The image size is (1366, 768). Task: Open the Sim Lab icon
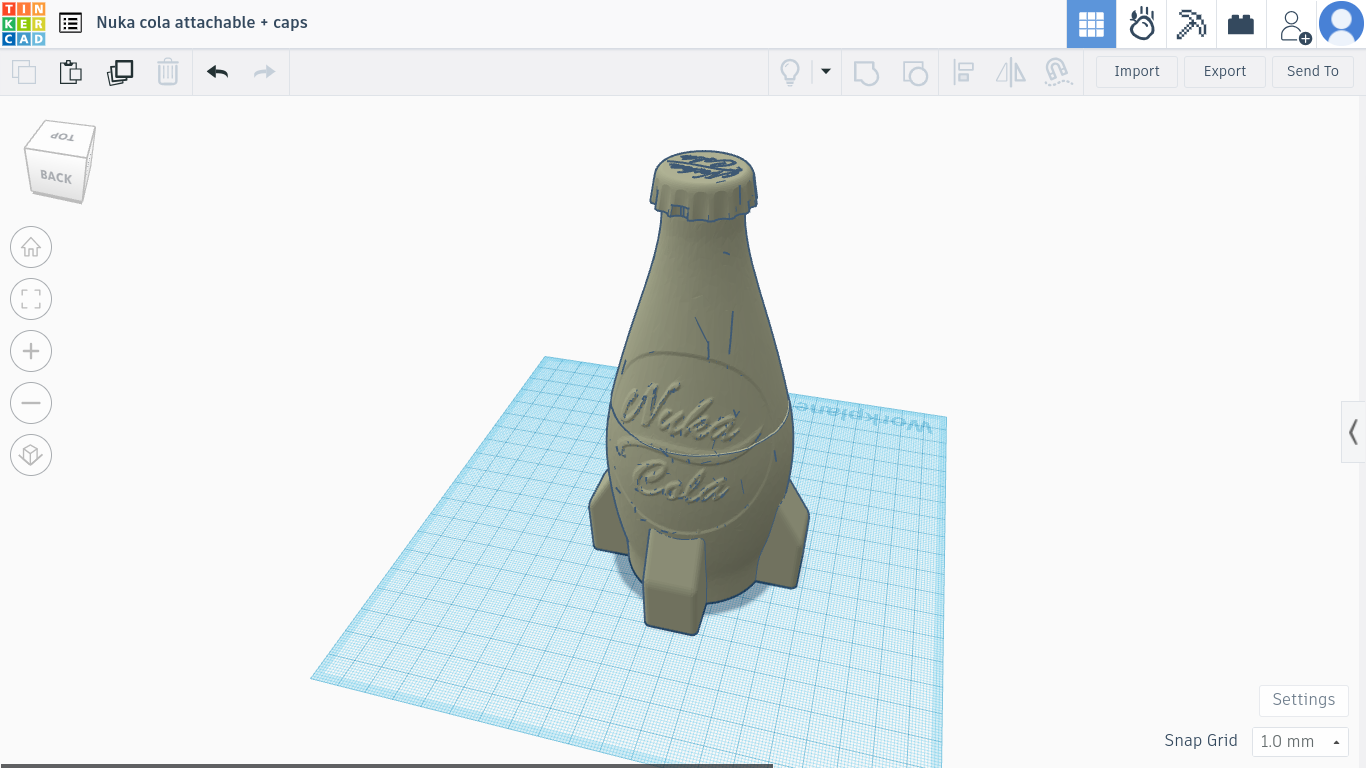(1141, 24)
